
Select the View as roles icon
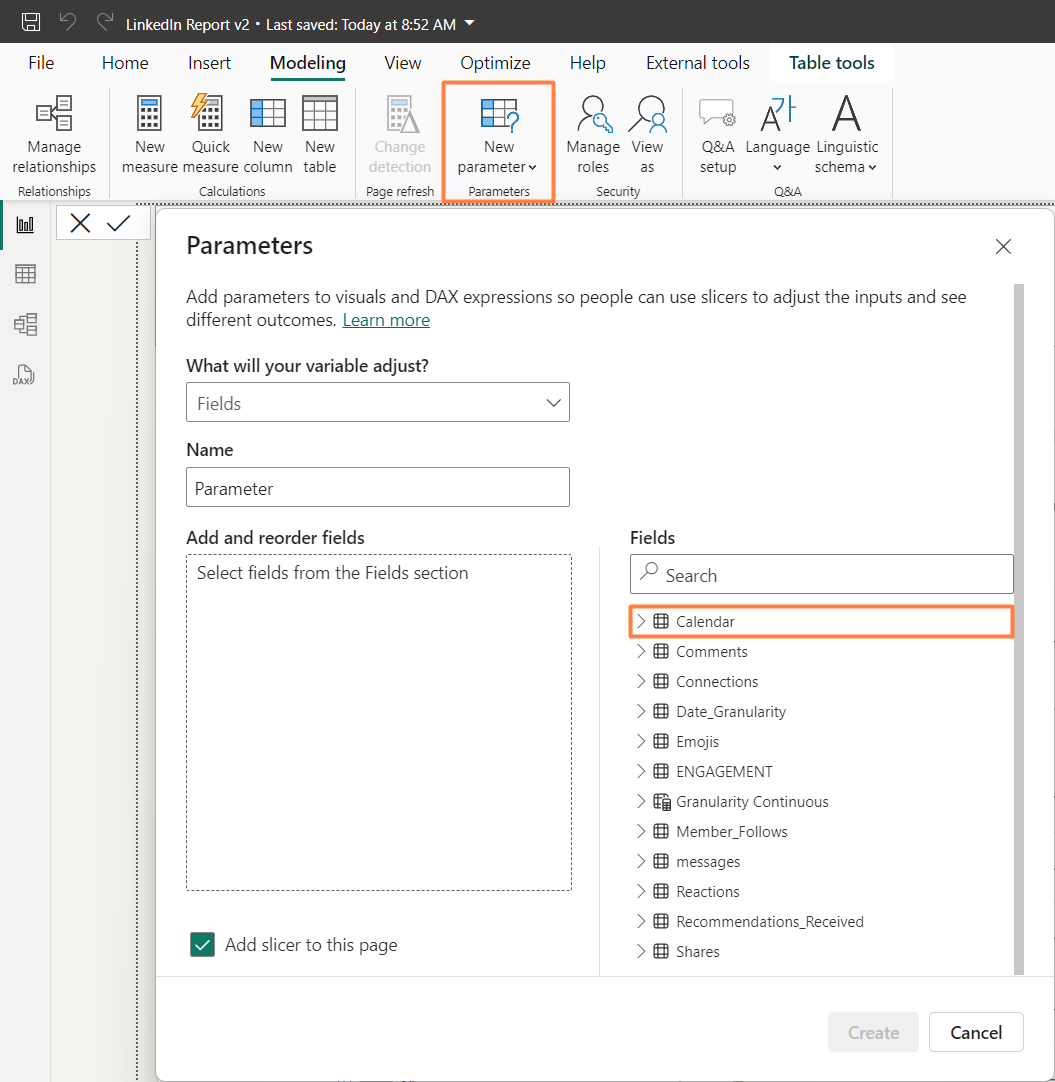647,135
